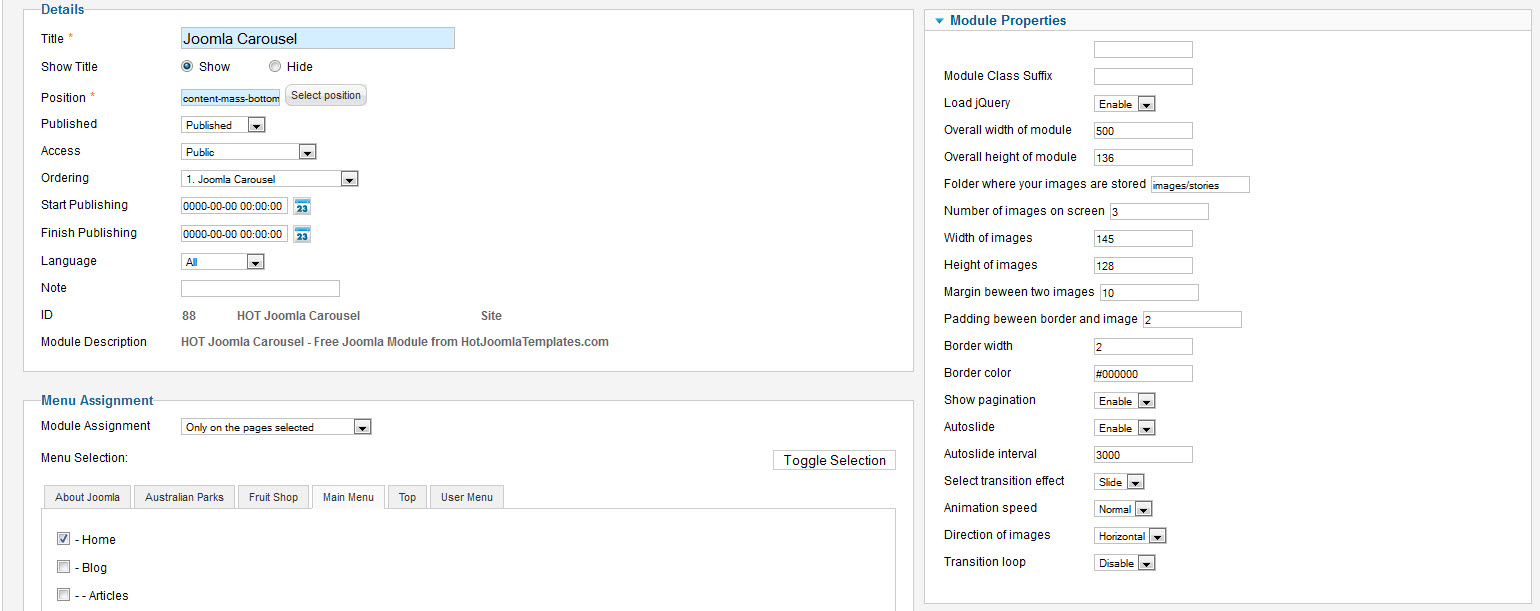Open the Select transition effect dropdown
Image resolution: width=1540 pixels, height=611 pixels.
[x=1119, y=482]
